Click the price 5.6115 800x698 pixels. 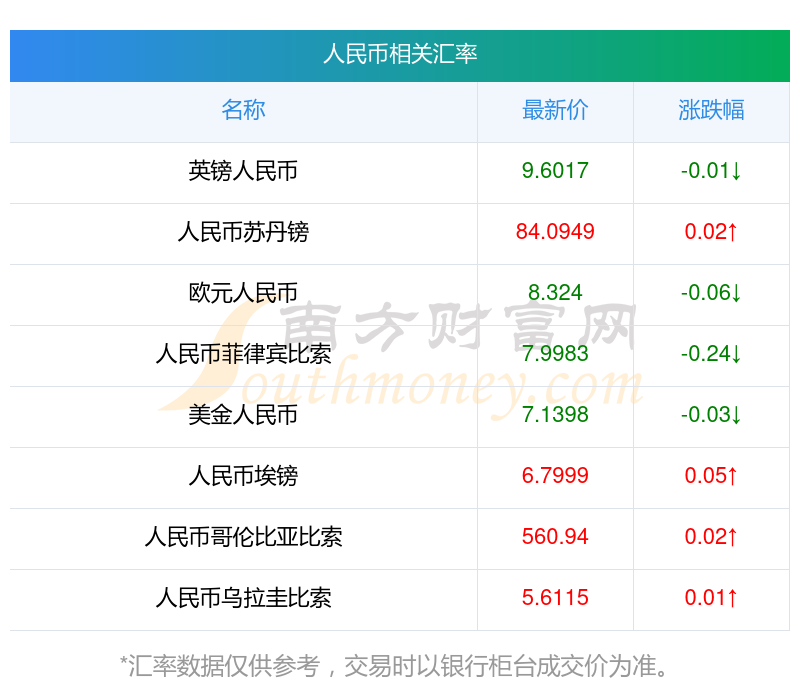555,597
